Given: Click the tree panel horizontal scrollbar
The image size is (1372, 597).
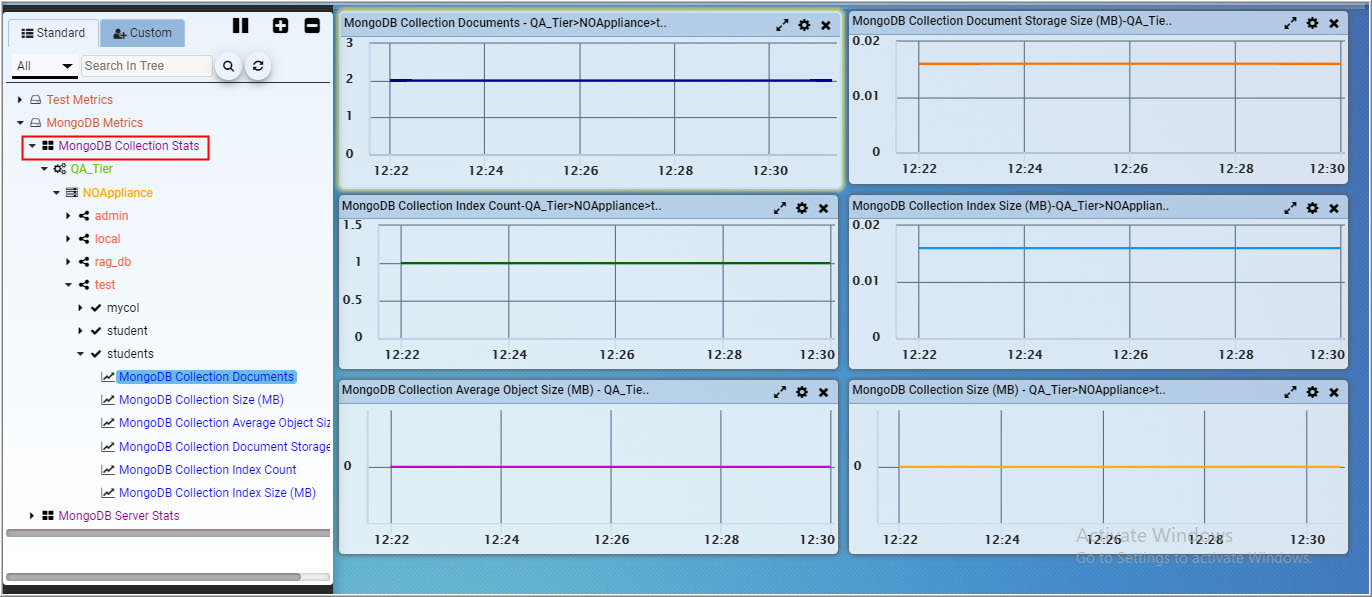Looking at the screenshot, I should pos(153,577).
